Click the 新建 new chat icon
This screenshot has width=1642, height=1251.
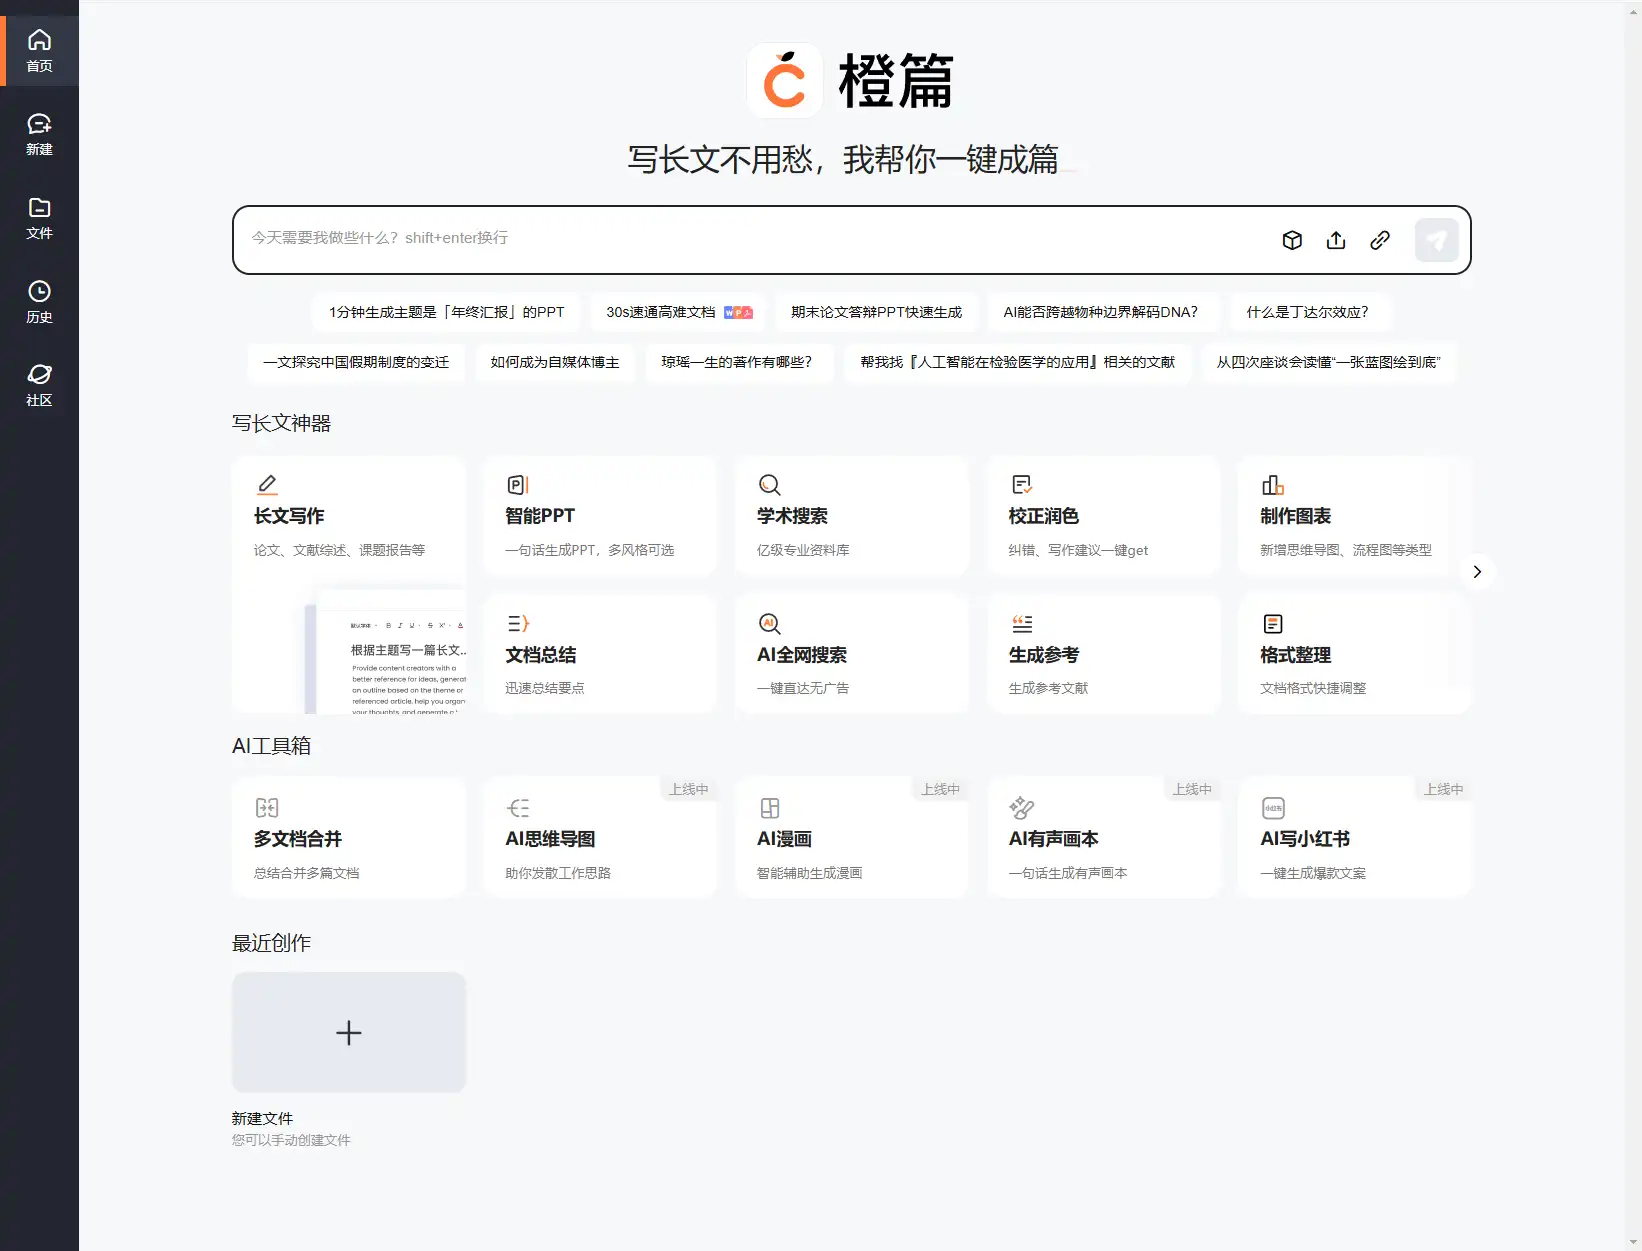[39, 124]
